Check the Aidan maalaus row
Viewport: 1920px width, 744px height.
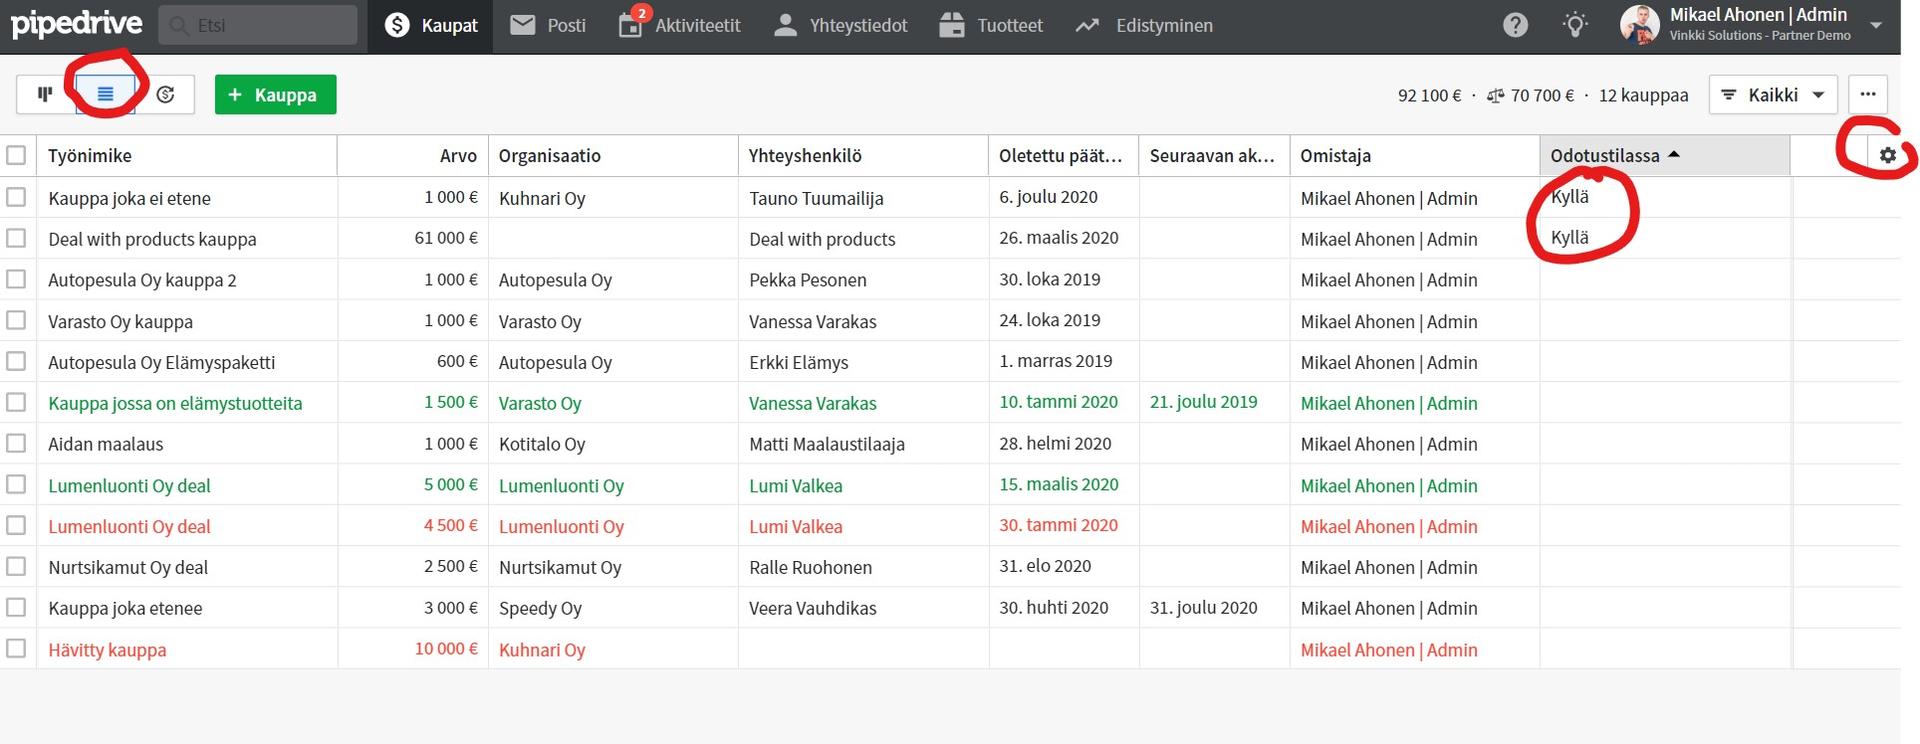(x=16, y=444)
